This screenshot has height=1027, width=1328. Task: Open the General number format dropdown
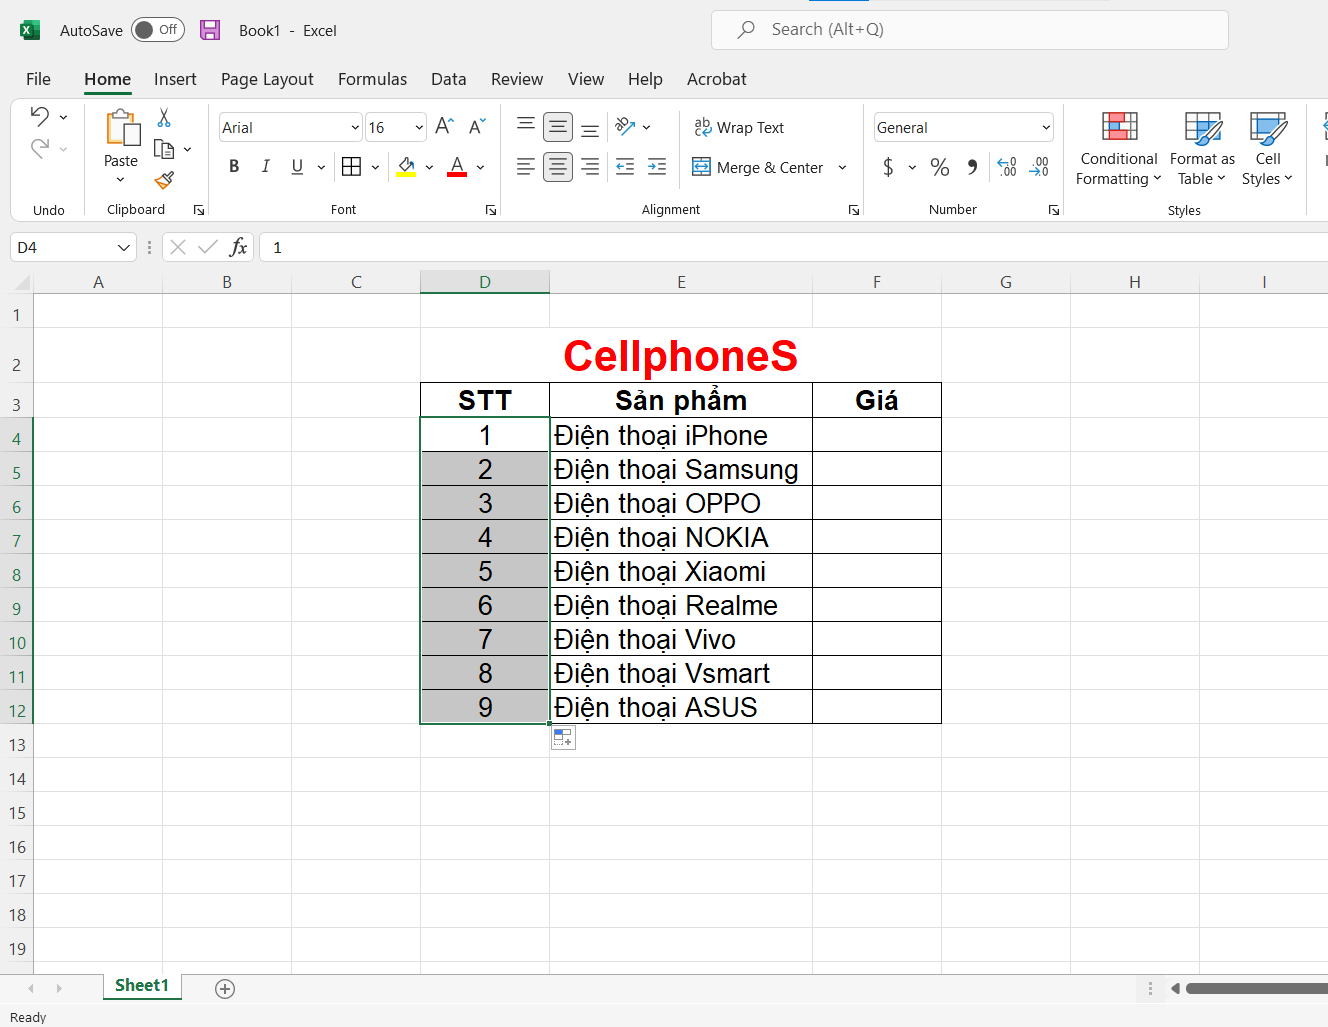[x=1046, y=128]
